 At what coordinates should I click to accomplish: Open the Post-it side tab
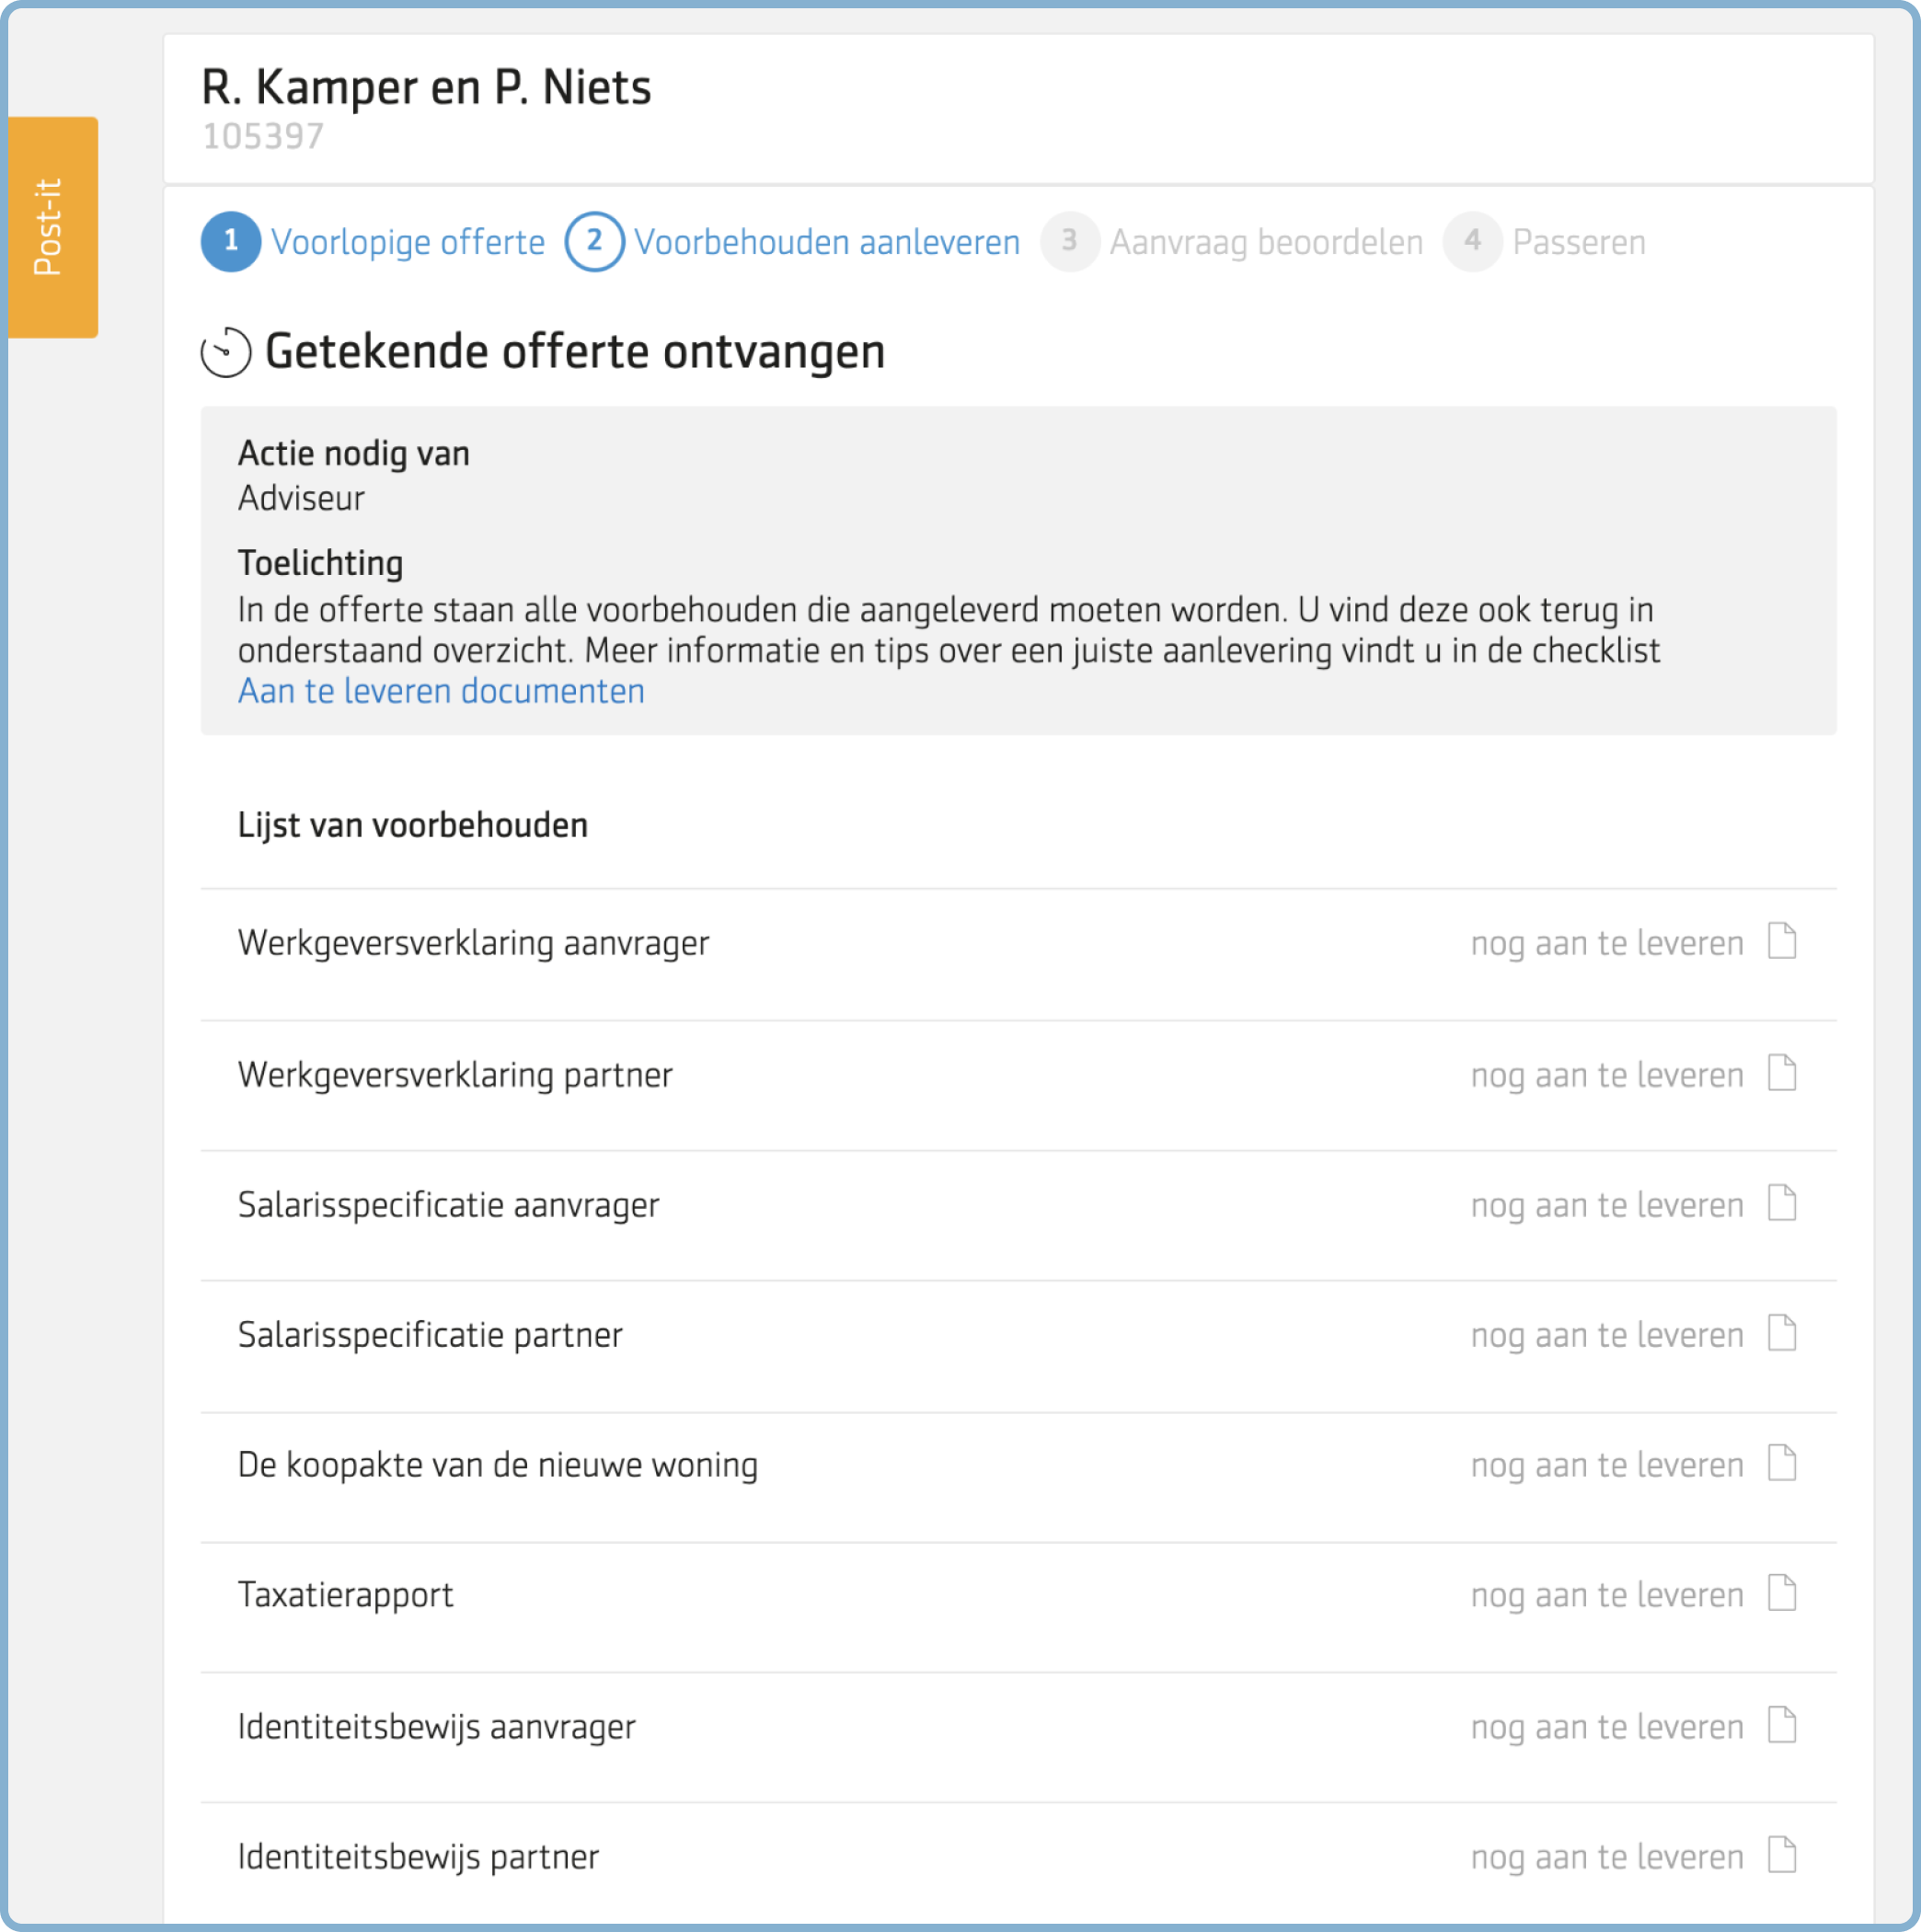click(53, 227)
